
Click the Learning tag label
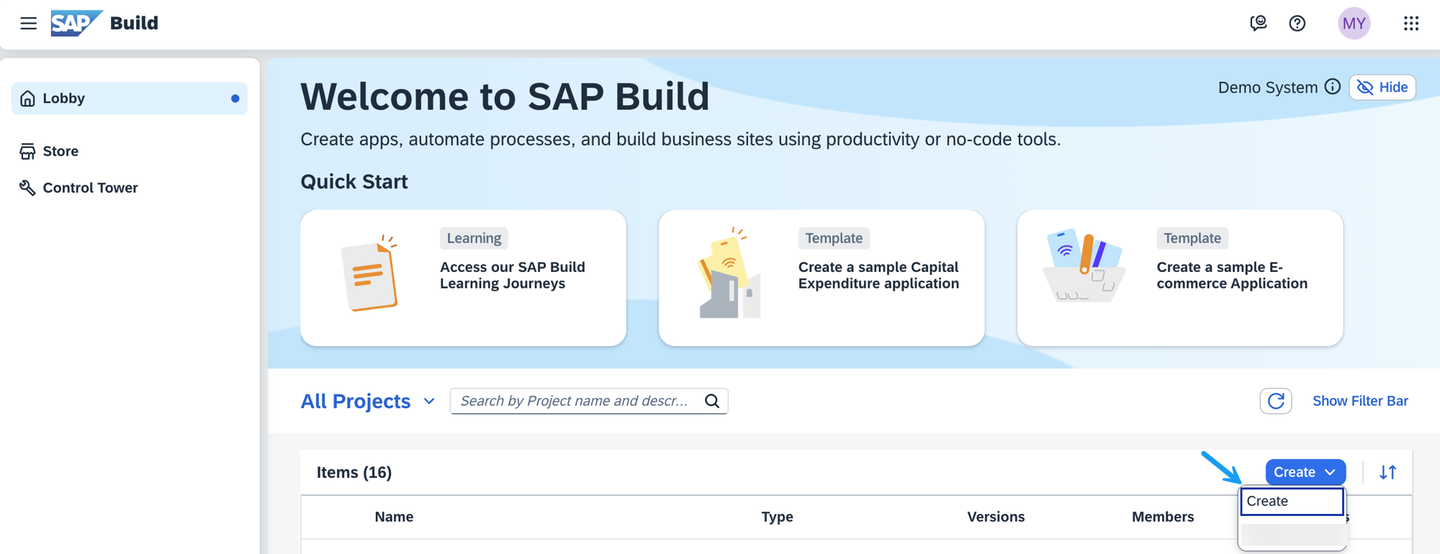point(474,238)
